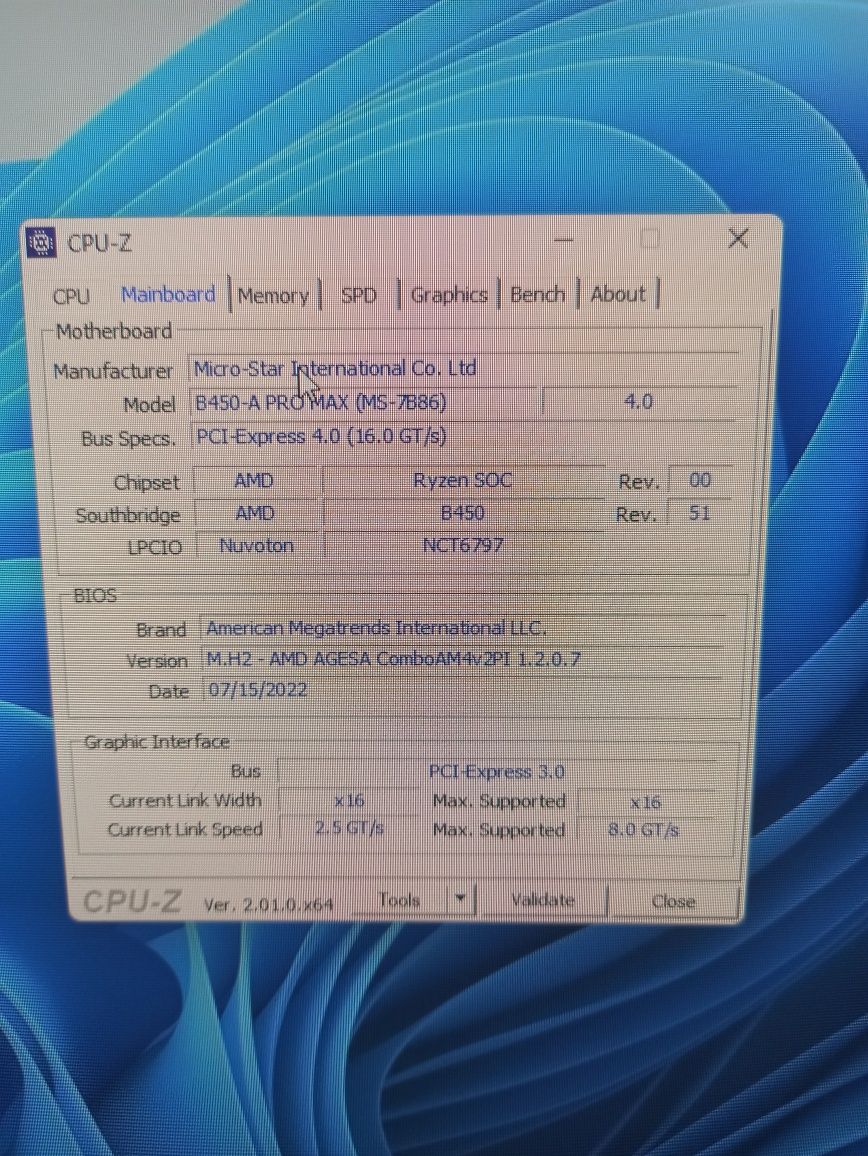This screenshot has width=868, height=1156.
Task: Click the Validate button
Action: click(x=543, y=900)
